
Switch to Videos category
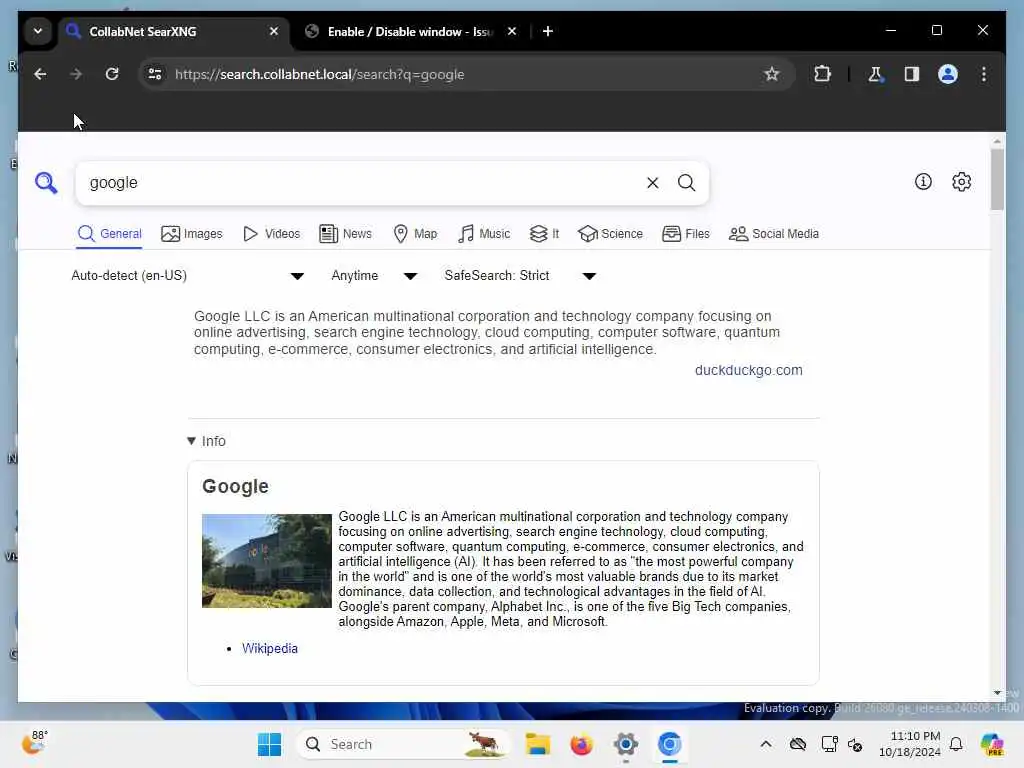pyautogui.click(x=271, y=234)
